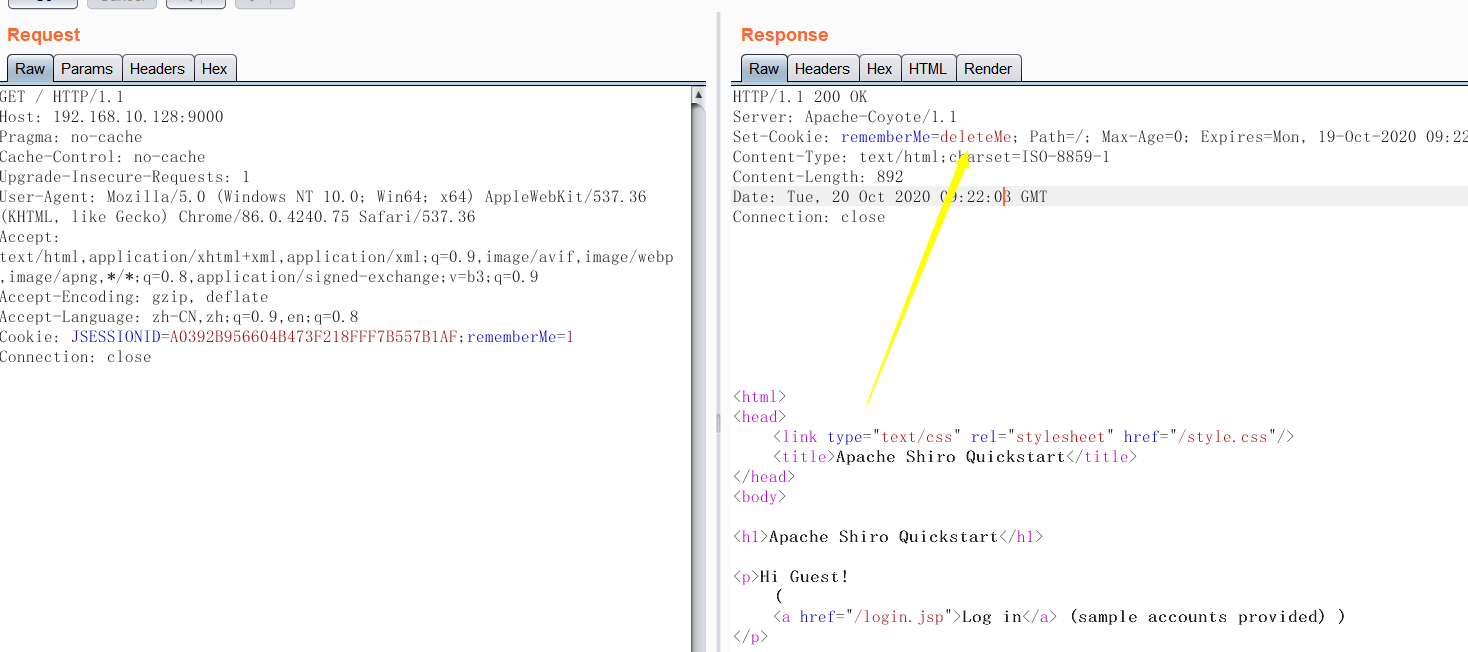The width and height of the screenshot is (1468, 652).
Task: Click the title tag 'Apache Shiro Quickstart' line
Action: tap(956, 457)
